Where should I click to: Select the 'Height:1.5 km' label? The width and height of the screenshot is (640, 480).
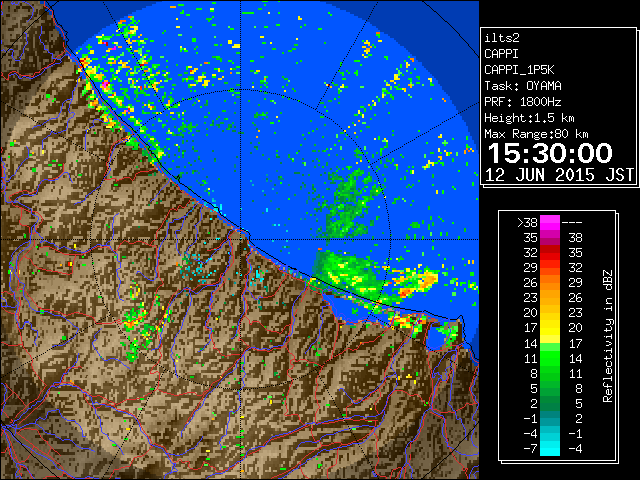[529, 118]
